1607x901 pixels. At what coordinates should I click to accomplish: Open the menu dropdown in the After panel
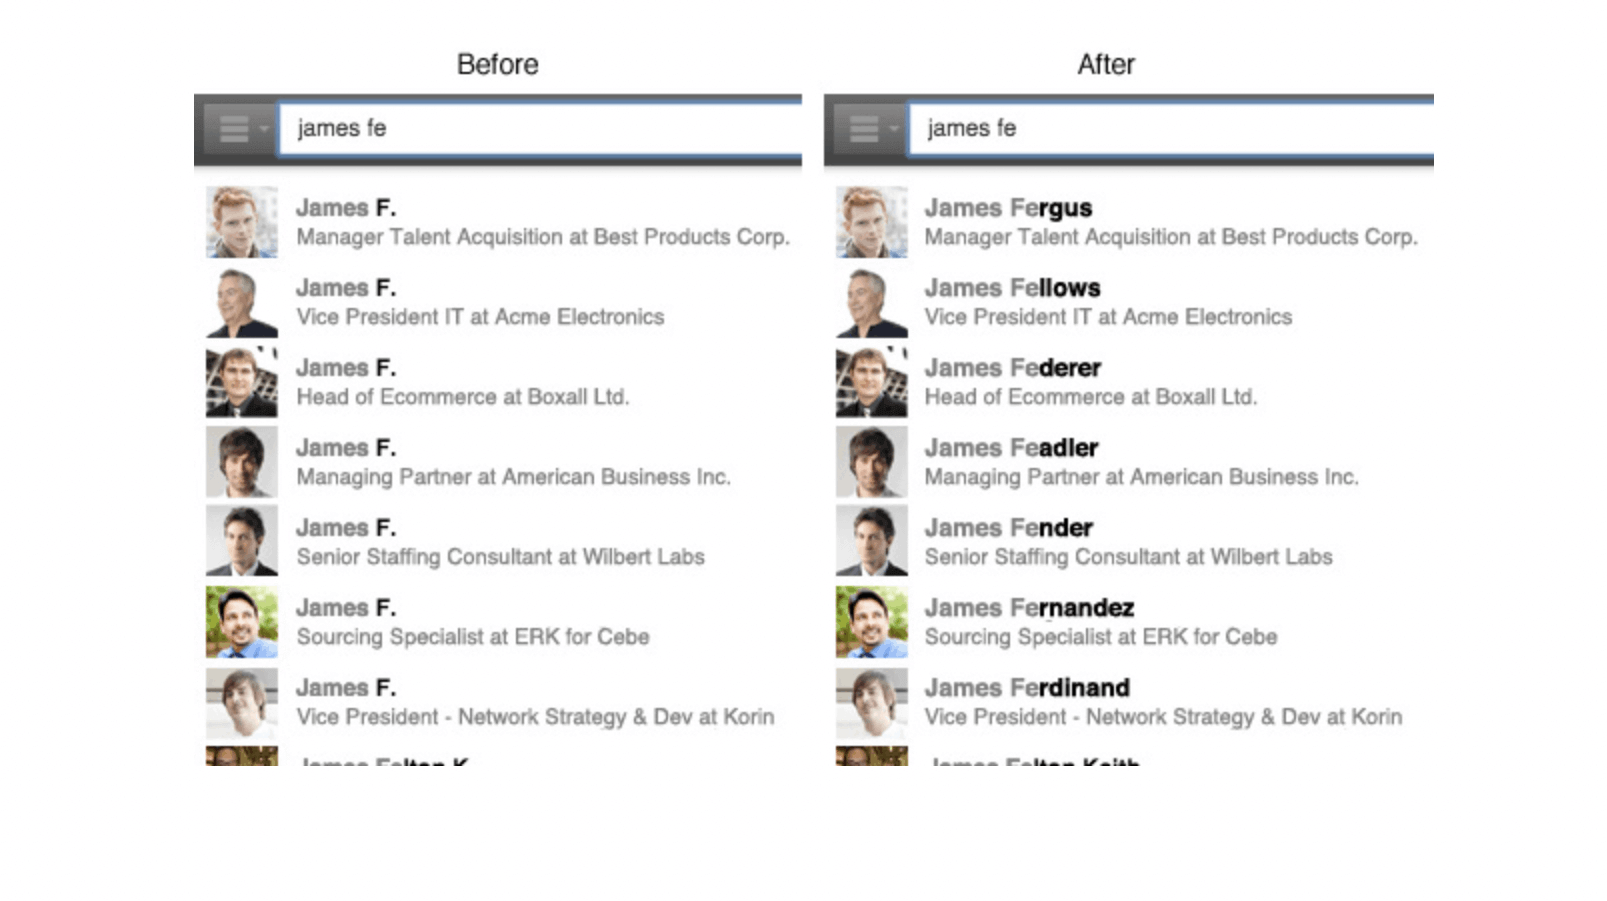[x=869, y=129]
